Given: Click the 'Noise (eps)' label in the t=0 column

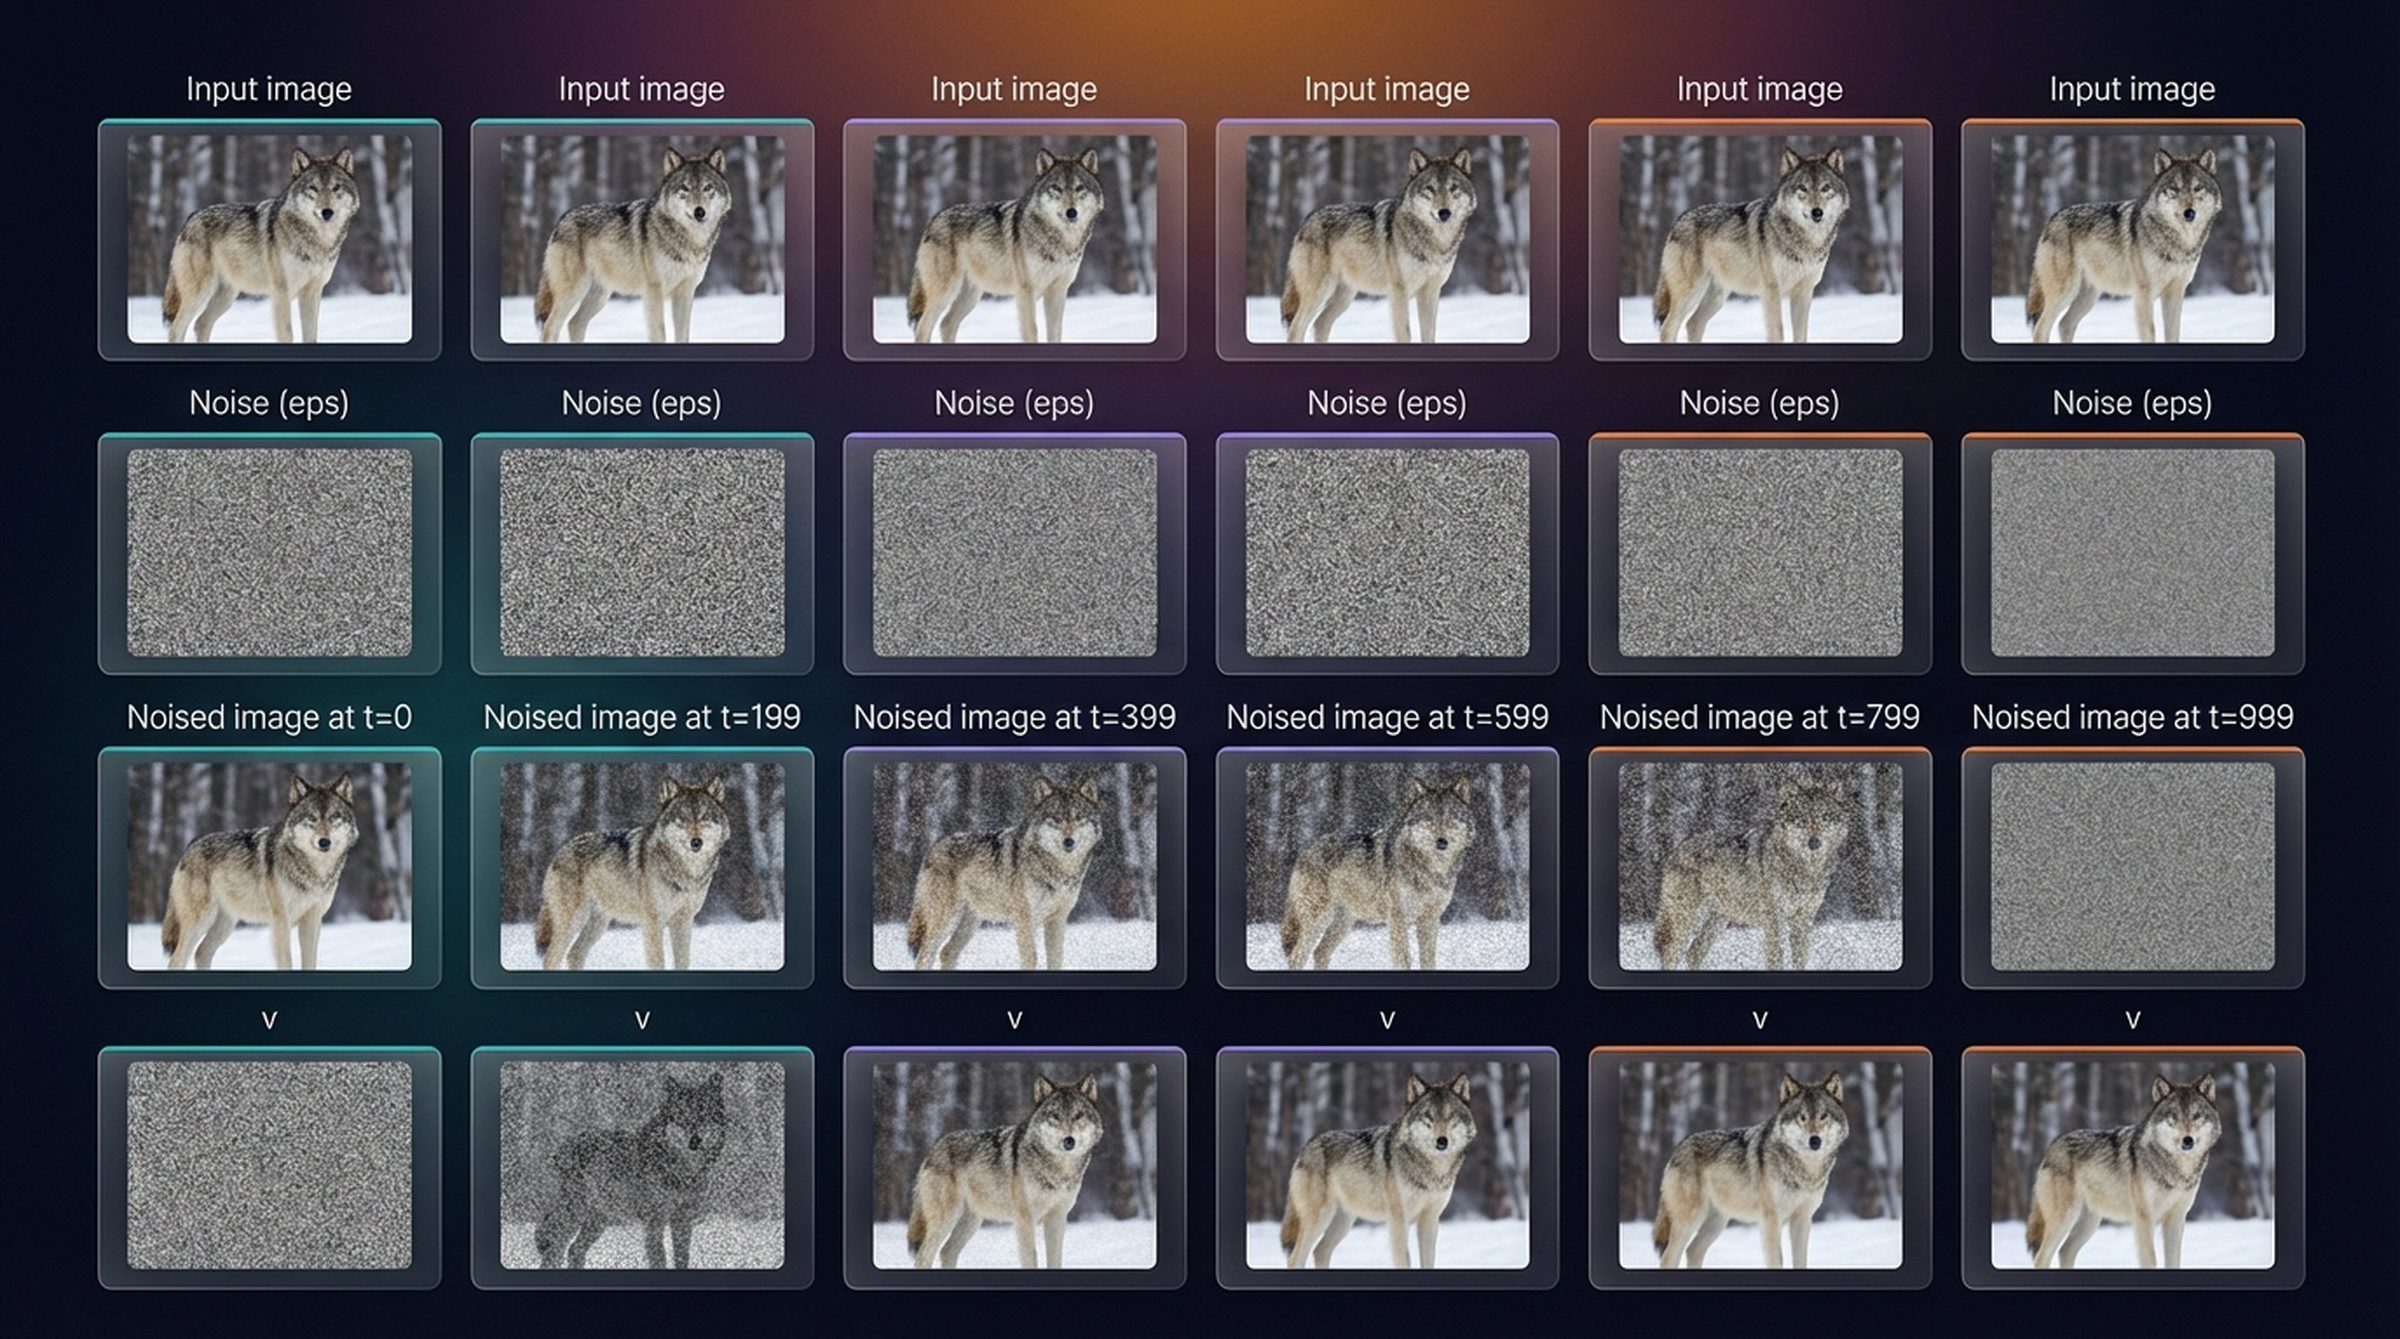Looking at the screenshot, I should [269, 404].
